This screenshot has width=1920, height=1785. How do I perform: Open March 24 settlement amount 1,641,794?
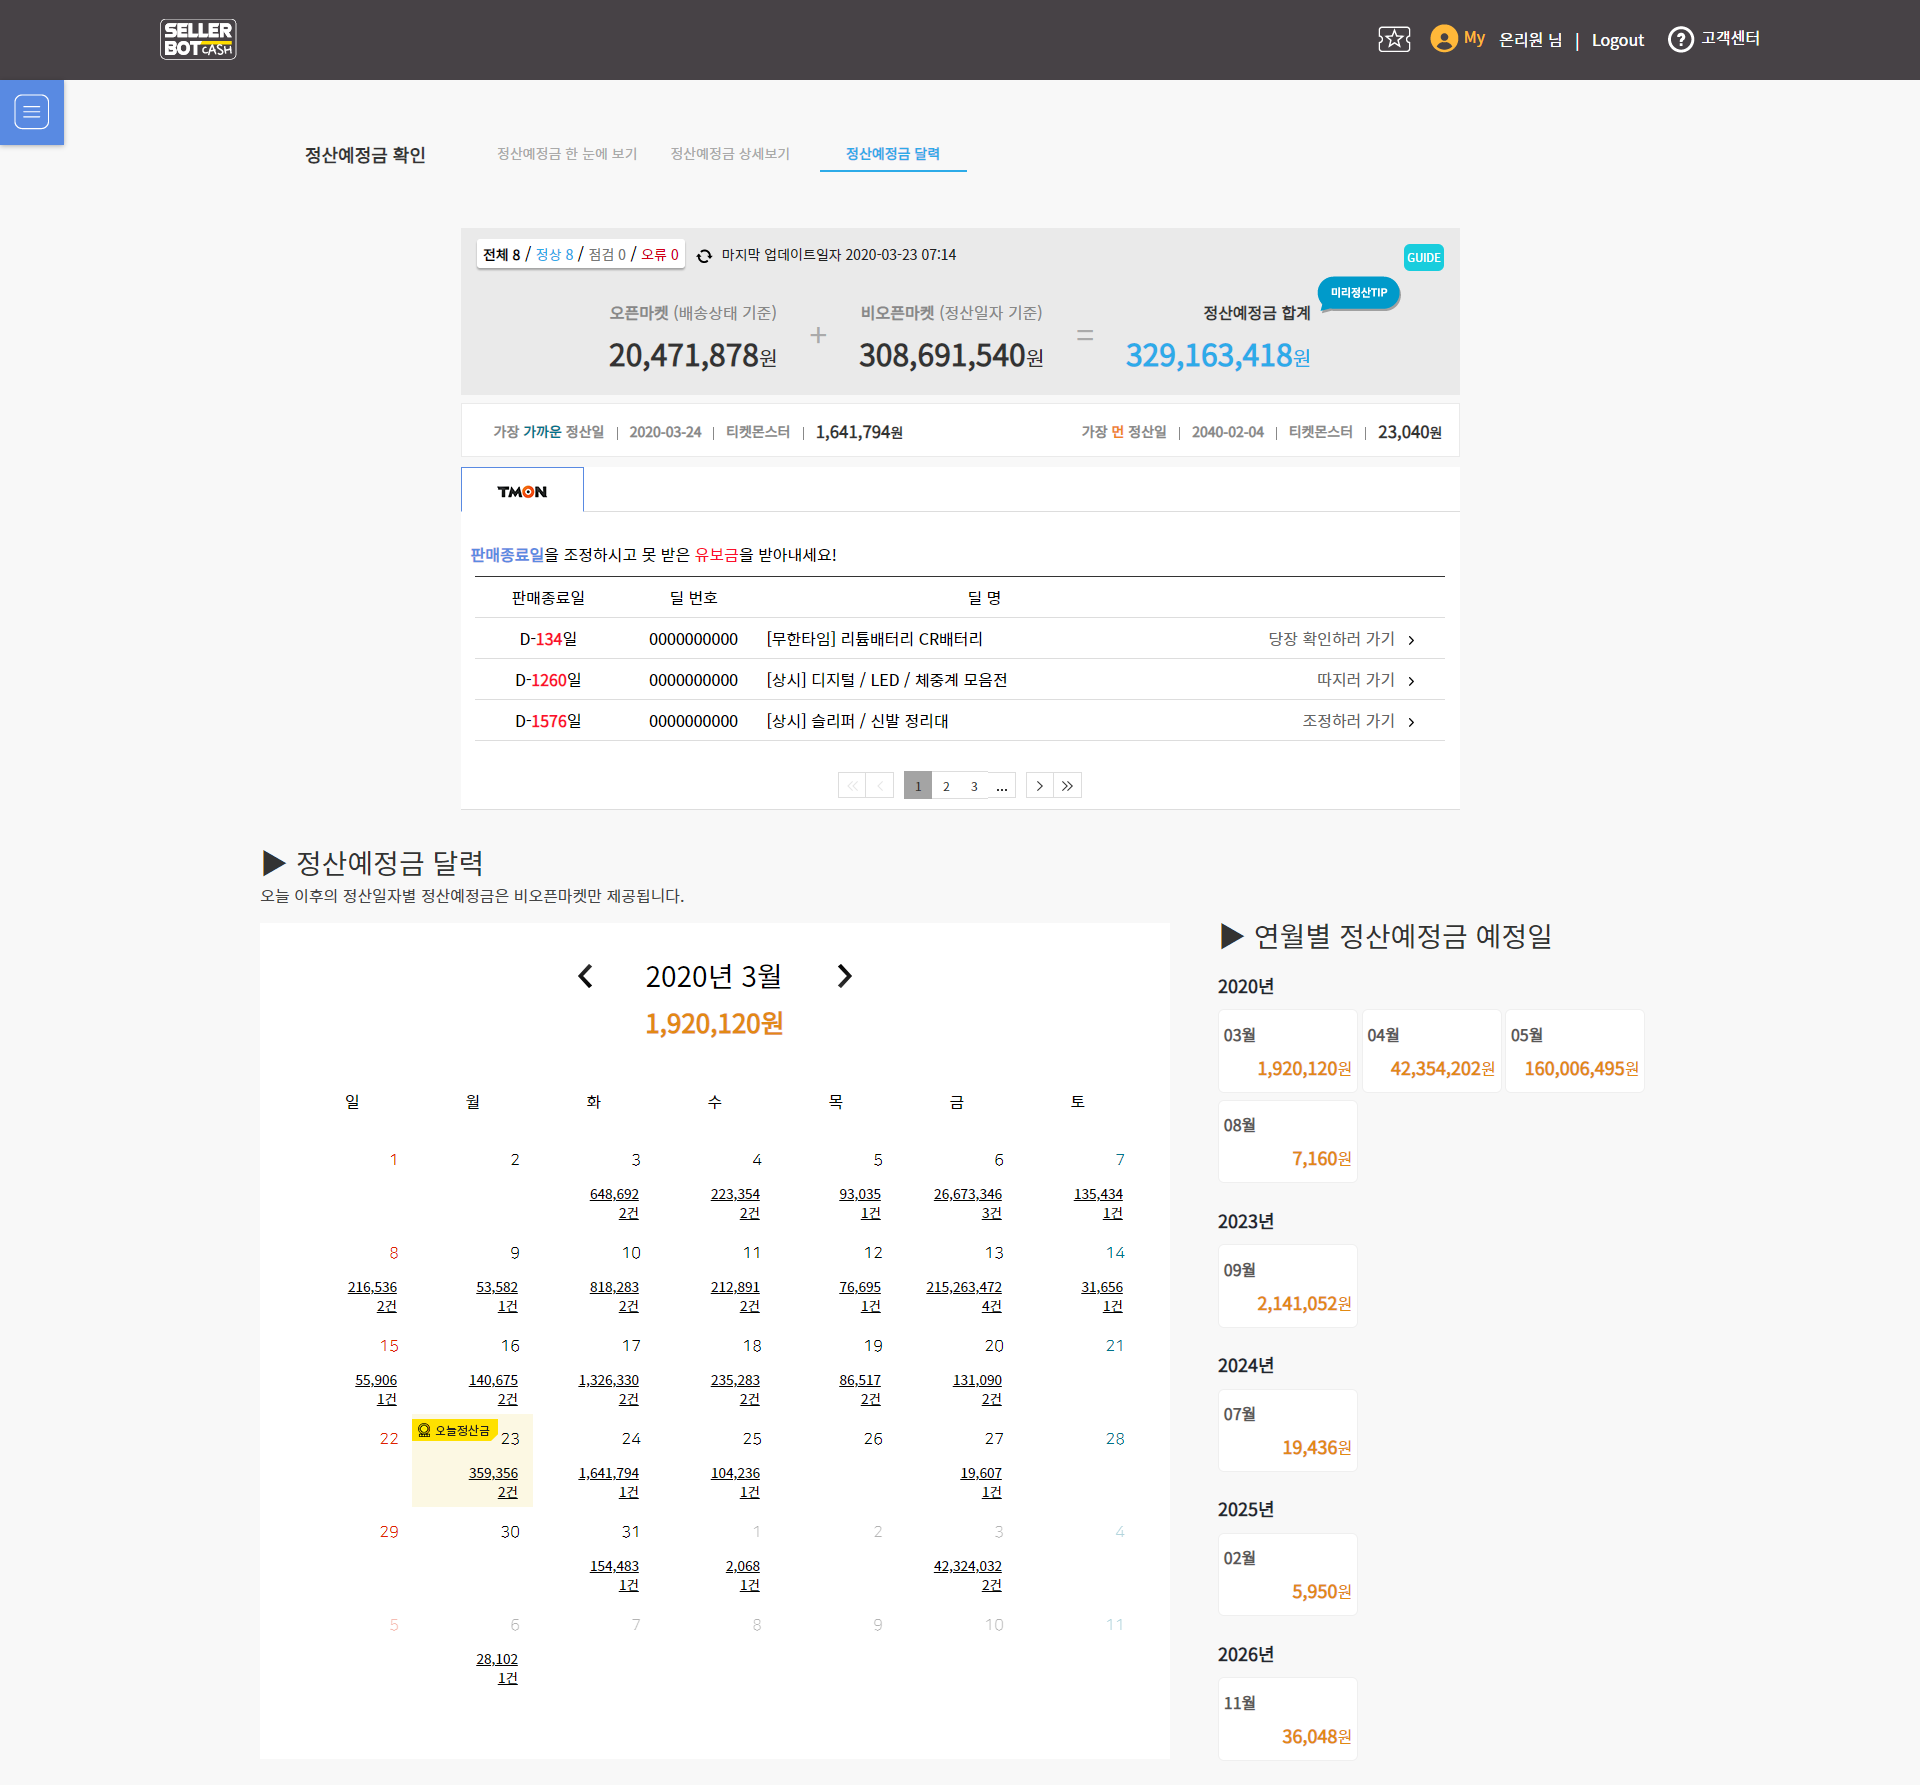[x=608, y=1473]
